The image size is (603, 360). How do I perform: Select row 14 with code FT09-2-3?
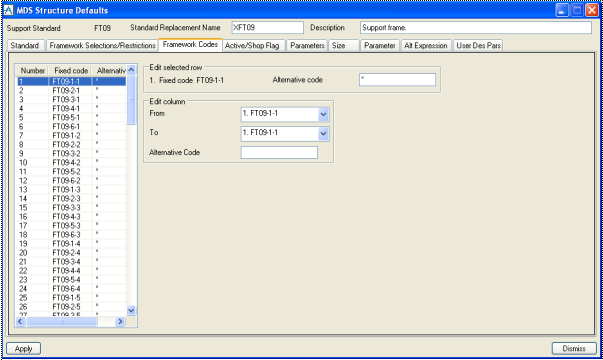[x=71, y=198]
